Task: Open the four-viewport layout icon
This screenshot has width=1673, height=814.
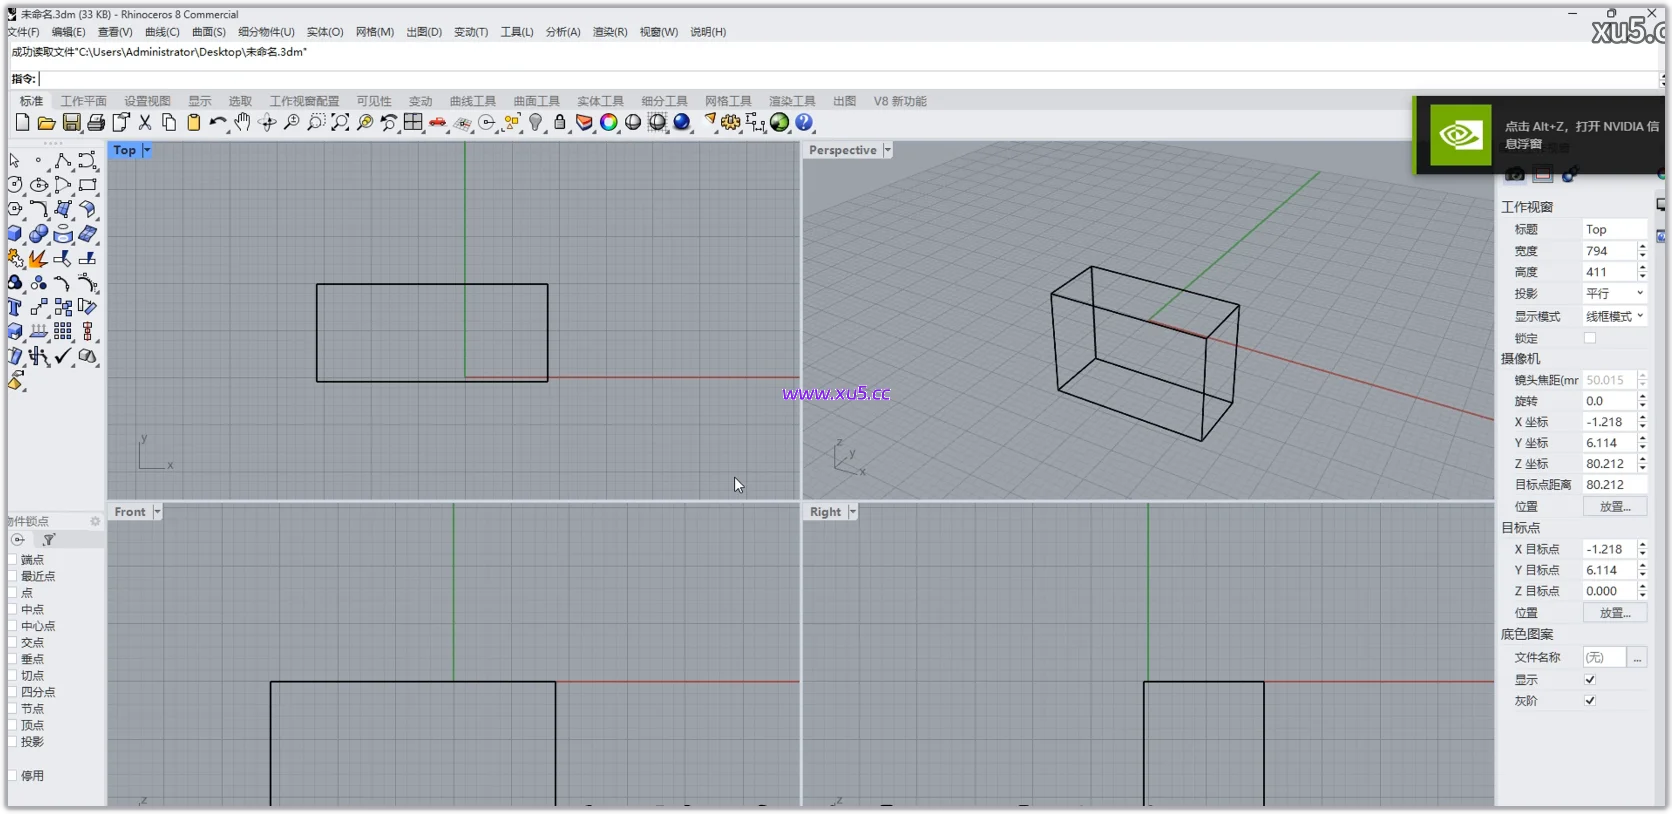Action: pyautogui.click(x=413, y=122)
